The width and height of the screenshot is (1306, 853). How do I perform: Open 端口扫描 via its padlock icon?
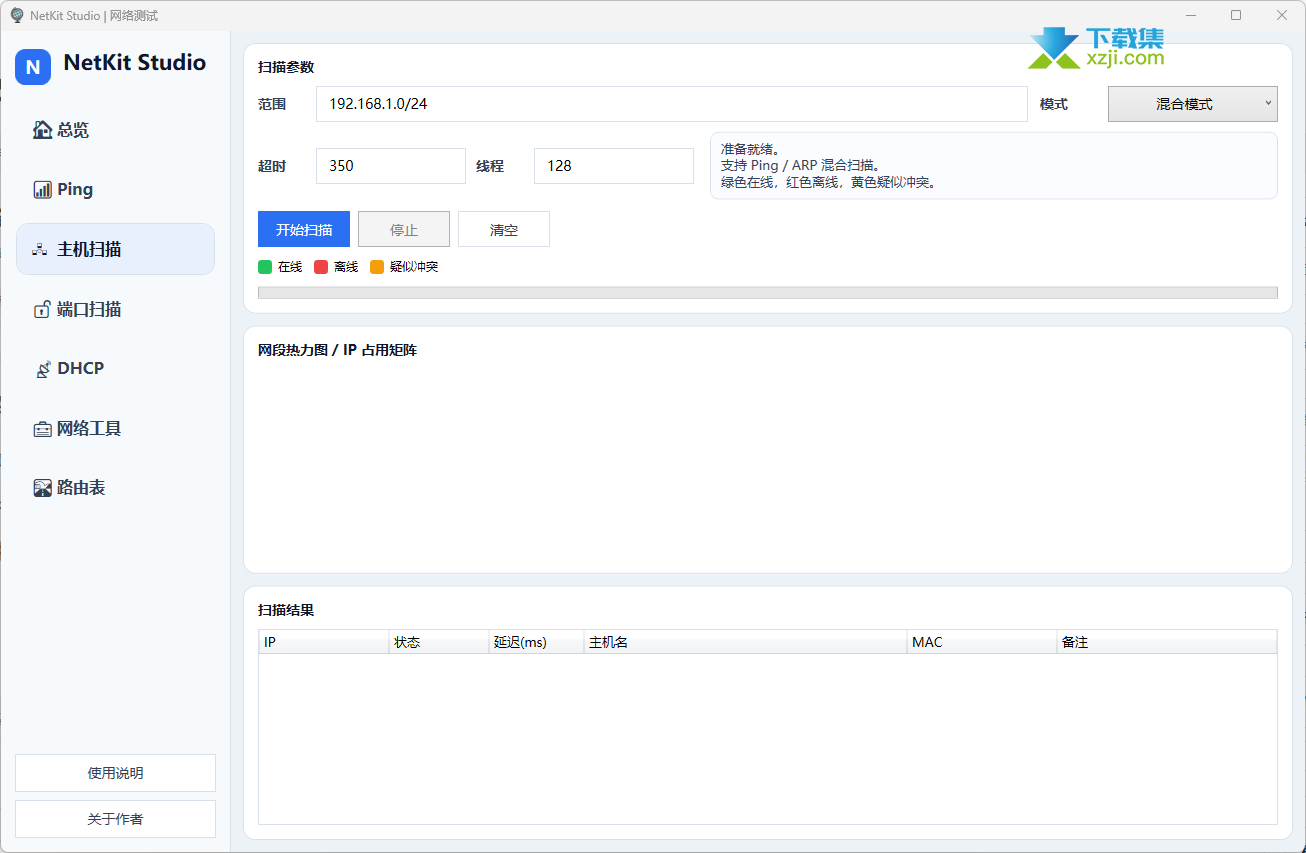[43, 308]
